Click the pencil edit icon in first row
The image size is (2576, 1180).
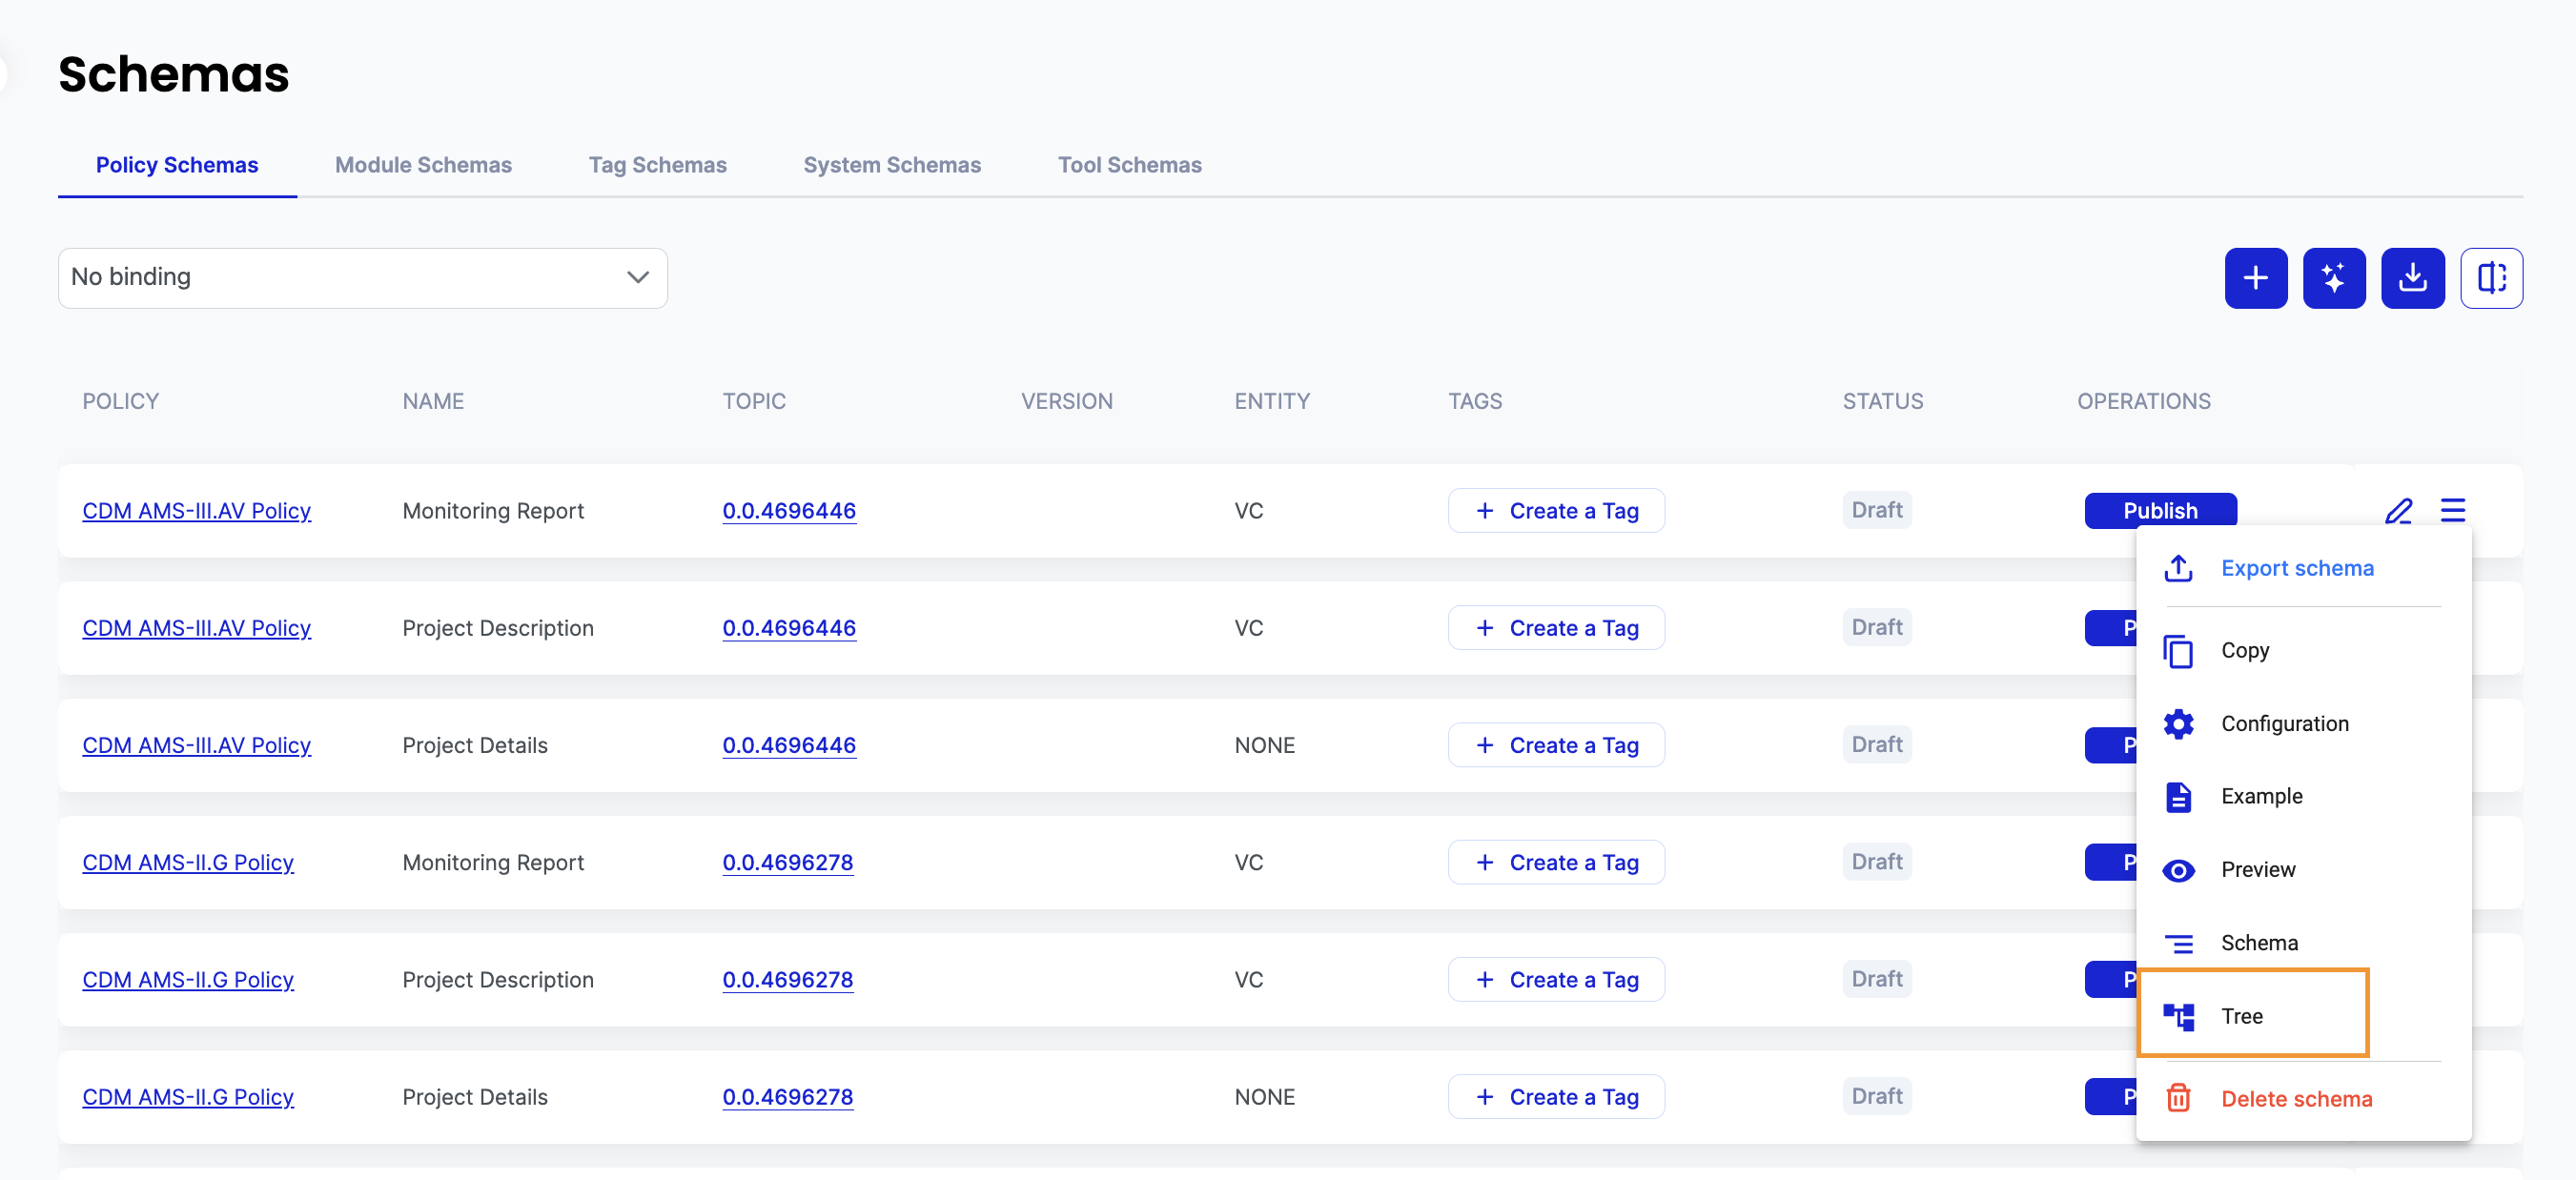pos(2398,511)
